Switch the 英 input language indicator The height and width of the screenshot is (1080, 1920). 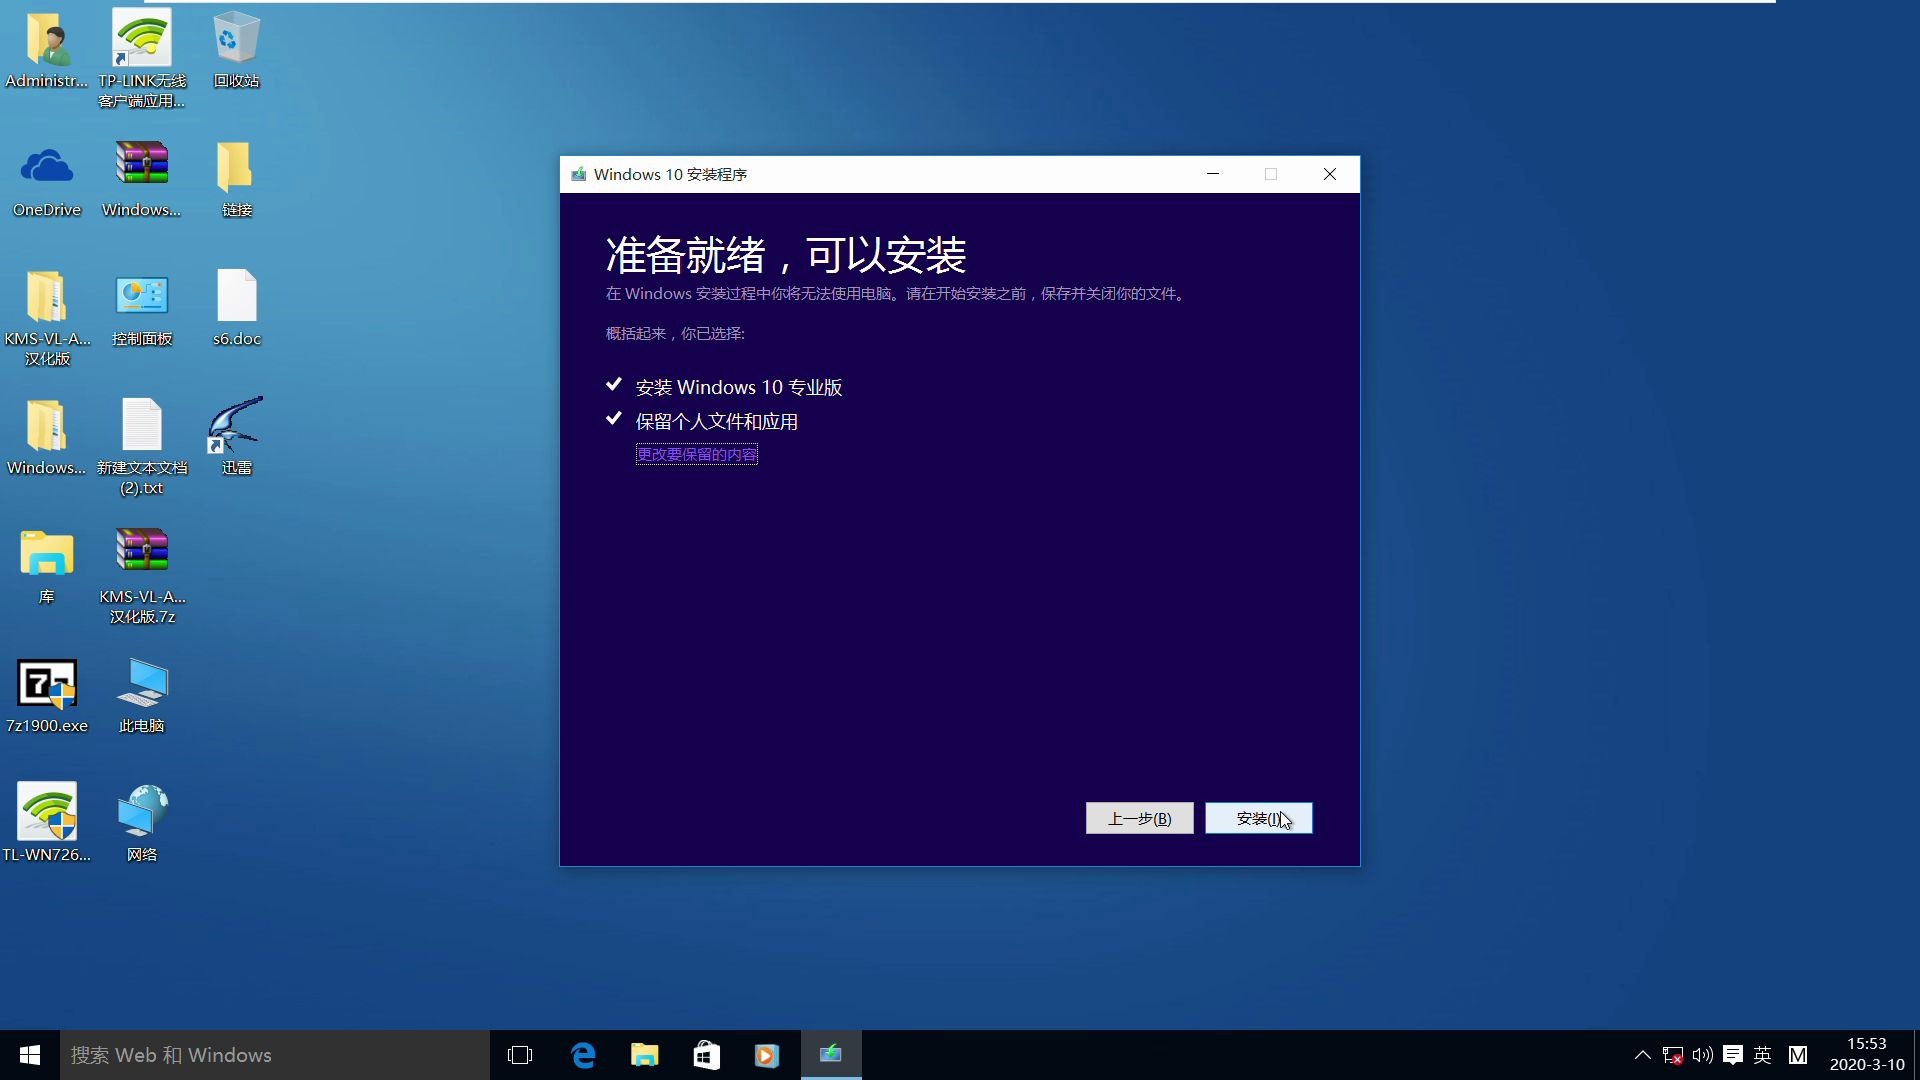pyautogui.click(x=1763, y=1055)
